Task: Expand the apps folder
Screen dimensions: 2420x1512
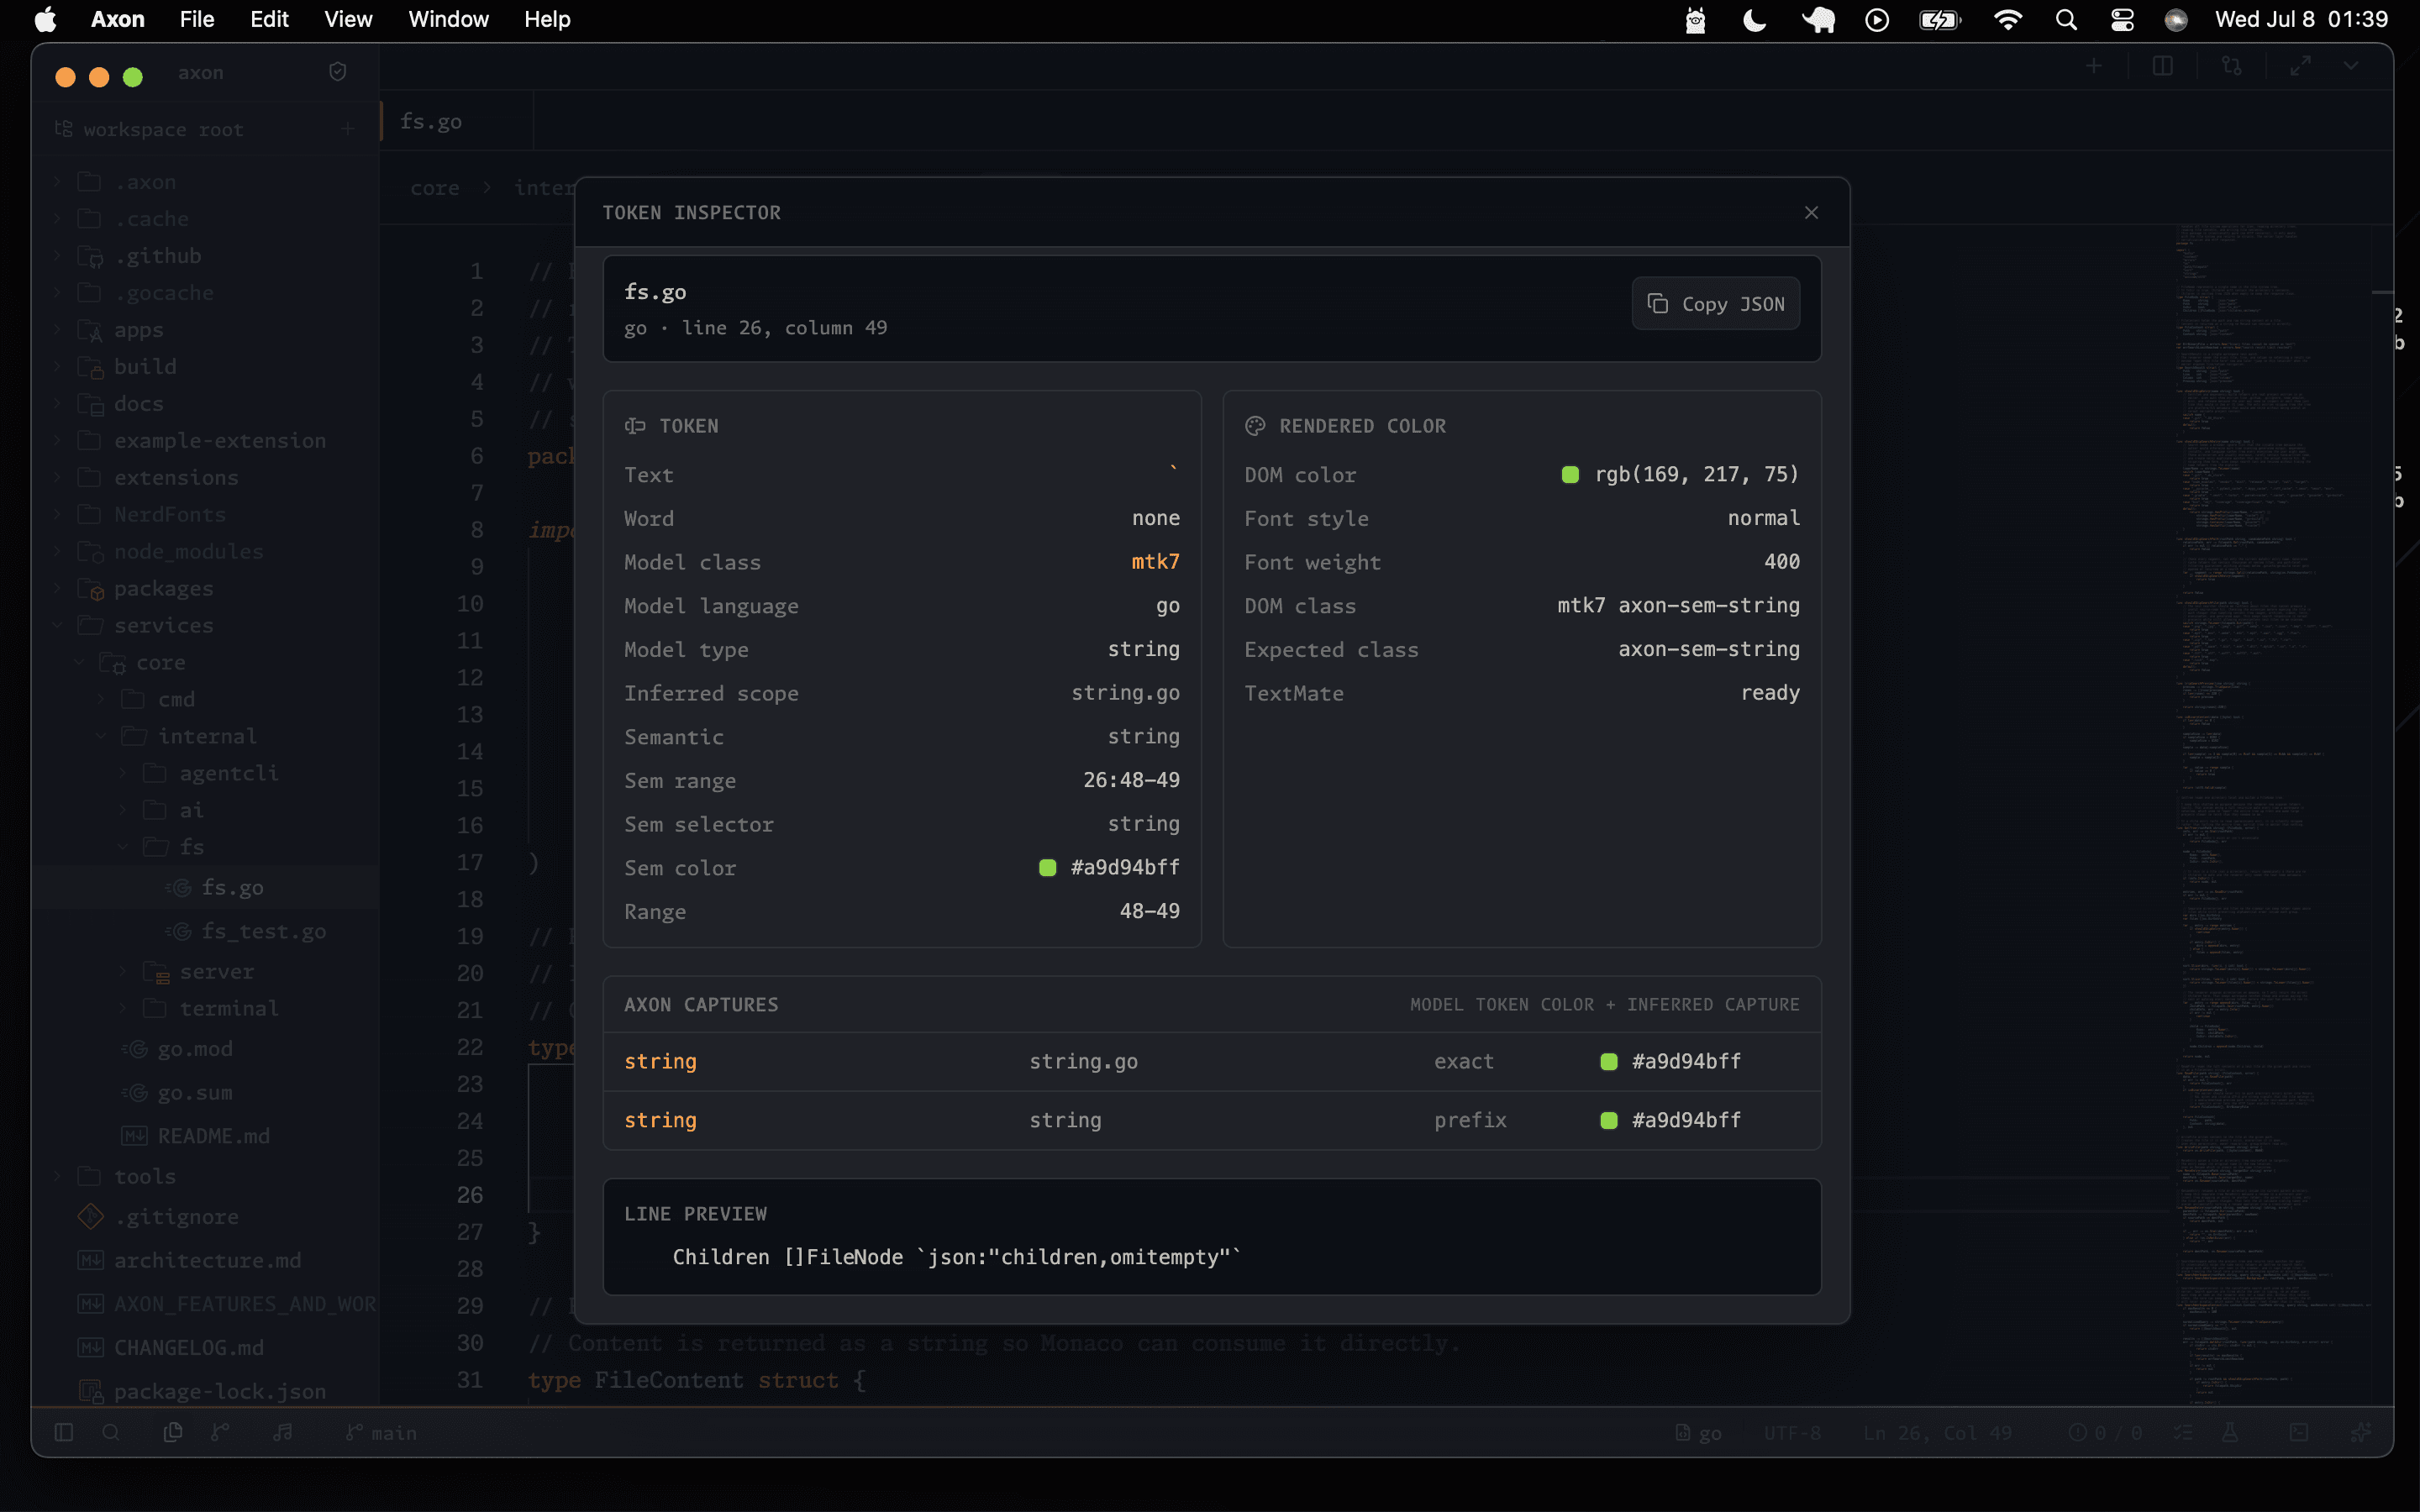Action: coord(57,330)
